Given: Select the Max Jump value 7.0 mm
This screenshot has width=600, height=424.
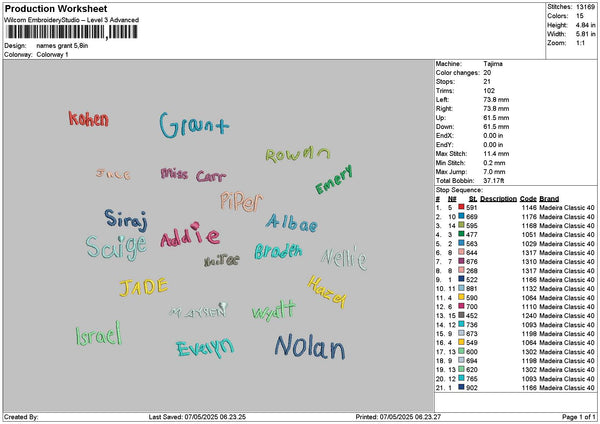Looking at the screenshot, I should pyautogui.click(x=494, y=171).
